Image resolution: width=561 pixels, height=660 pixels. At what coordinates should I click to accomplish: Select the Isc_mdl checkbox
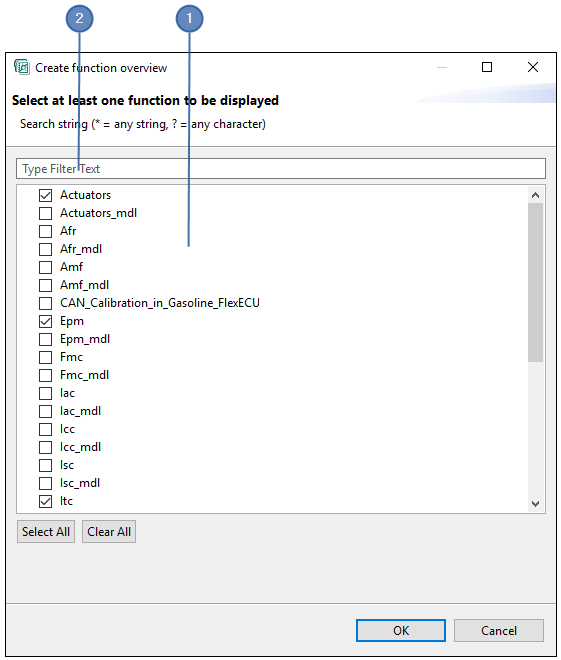(45, 483)
